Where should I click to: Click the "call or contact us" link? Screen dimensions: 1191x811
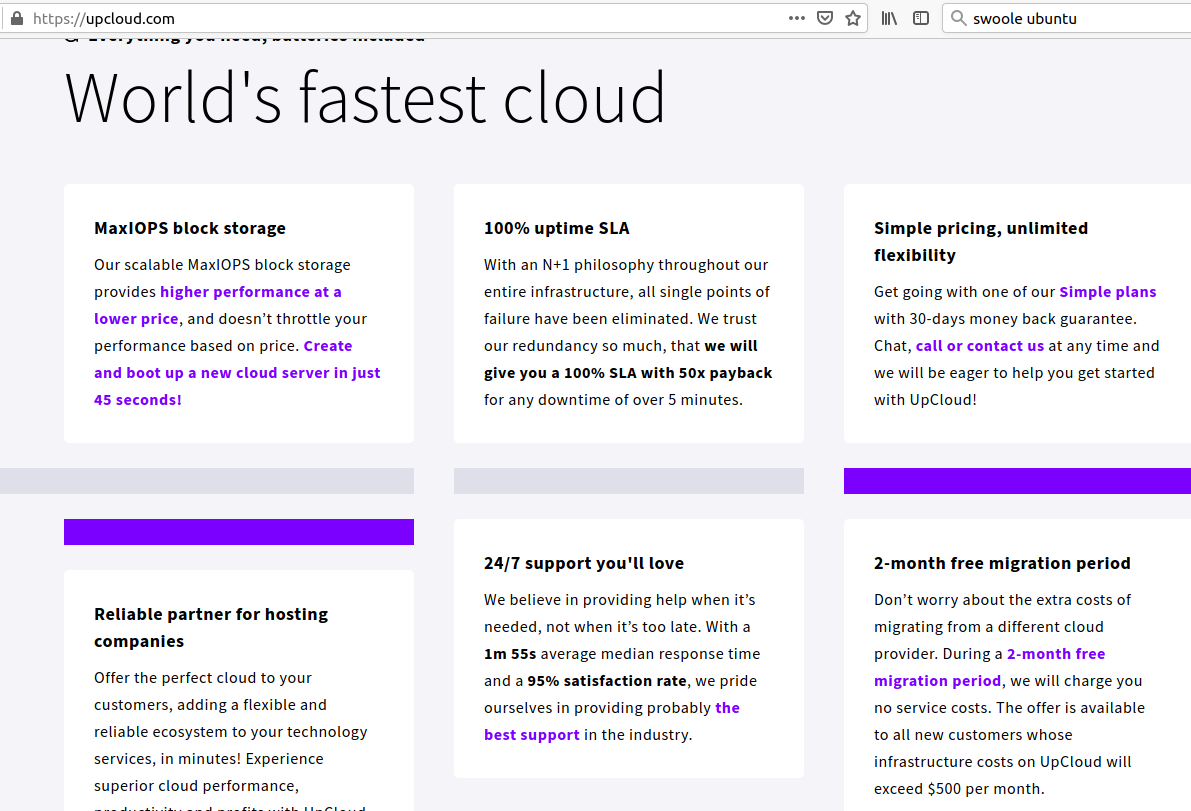(x=979, y=346)
